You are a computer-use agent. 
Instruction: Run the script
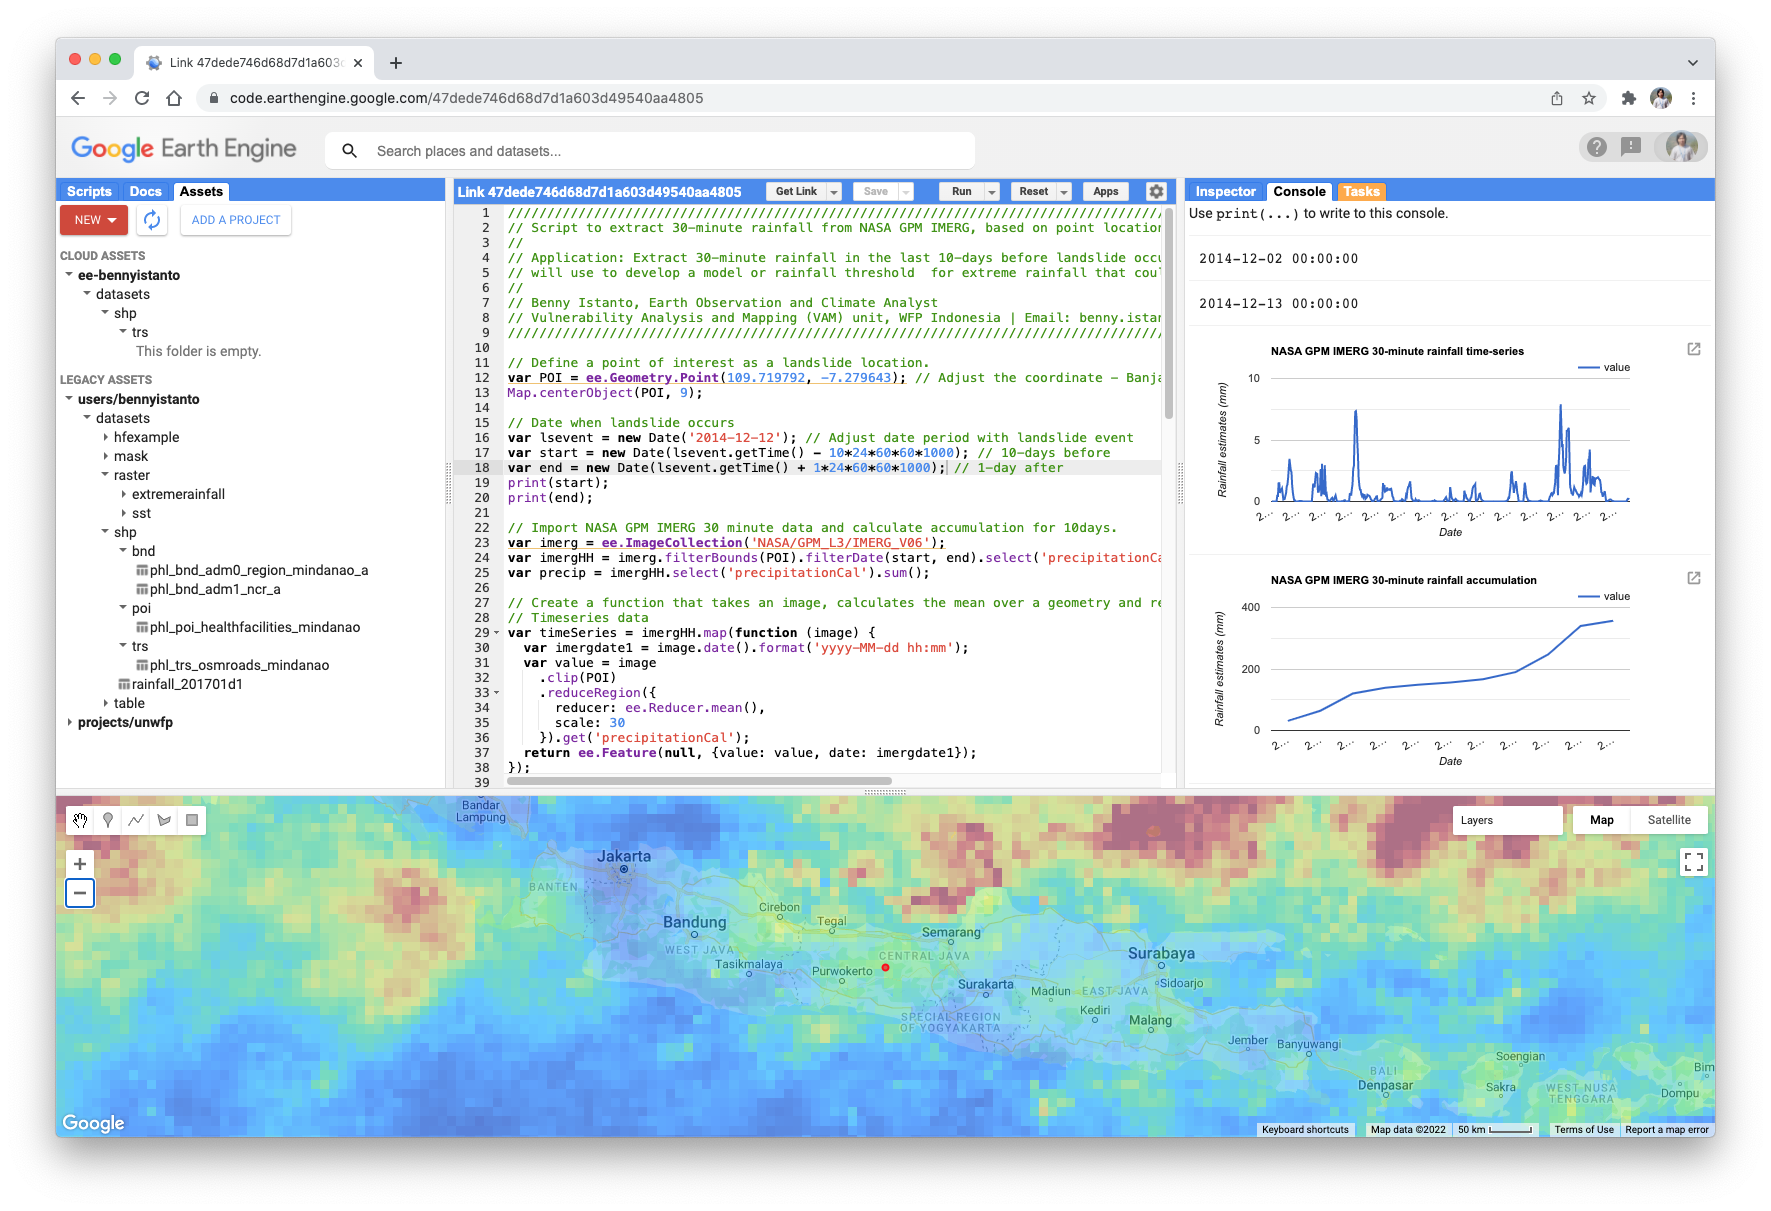pyautogui.click(x=961, y=192)
